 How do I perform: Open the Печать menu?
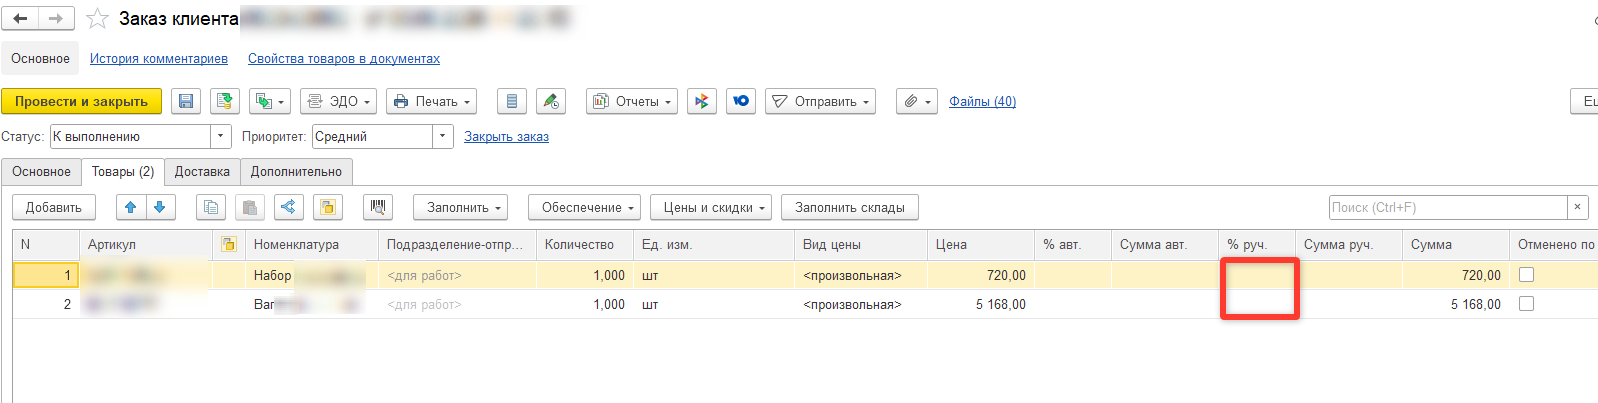[431, 101]
